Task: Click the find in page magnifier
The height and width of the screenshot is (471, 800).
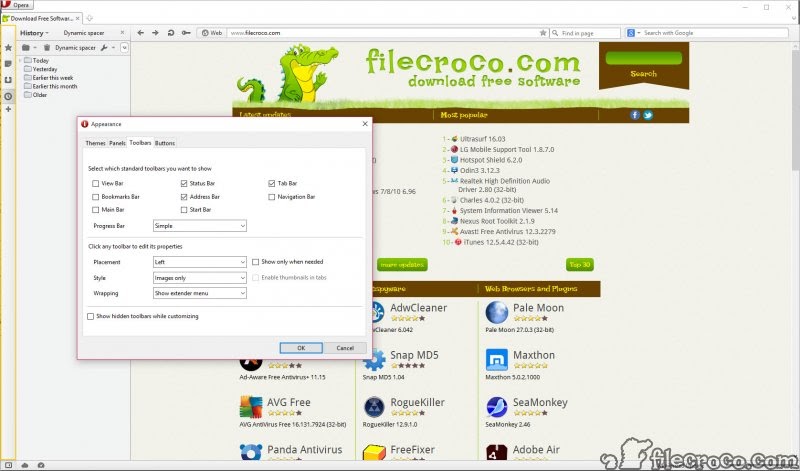Action: point(555,33)
